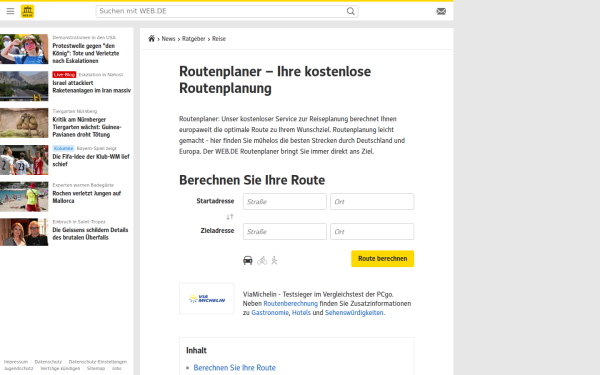Click the home breadcrumb icon

pyautogui.click(x=152, y=38)
